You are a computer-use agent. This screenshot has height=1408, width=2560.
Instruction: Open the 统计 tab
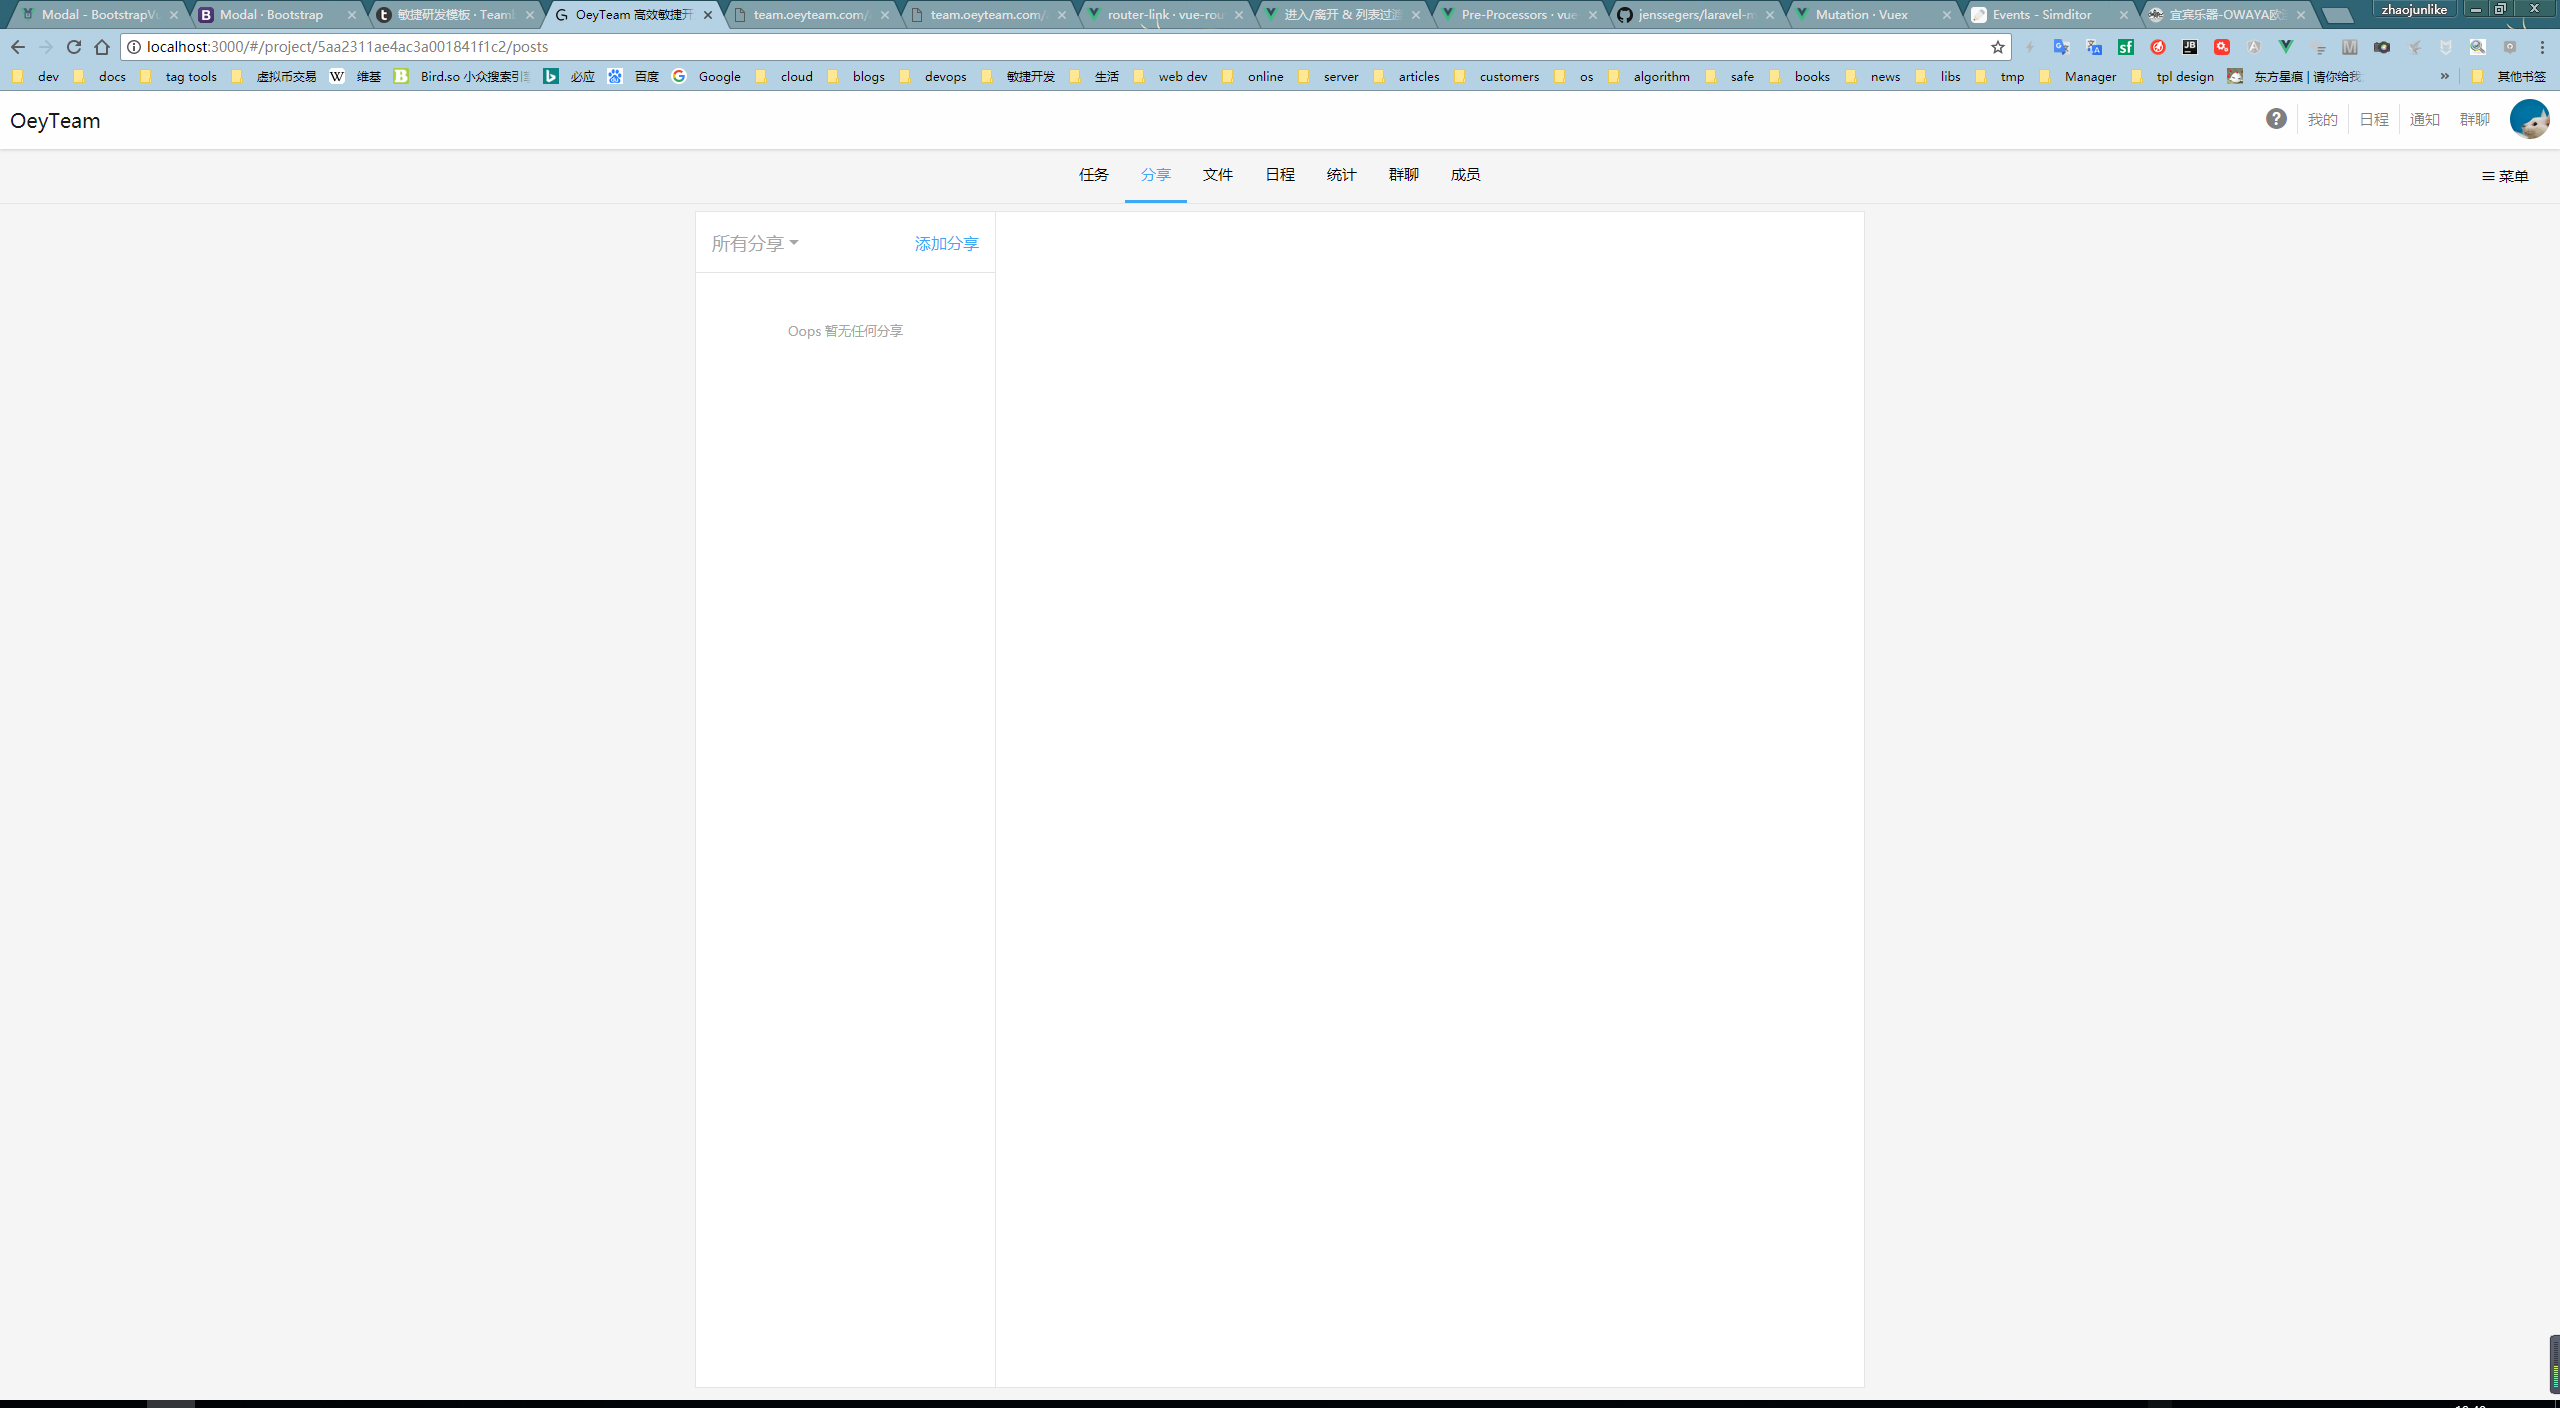point(1341,175)
